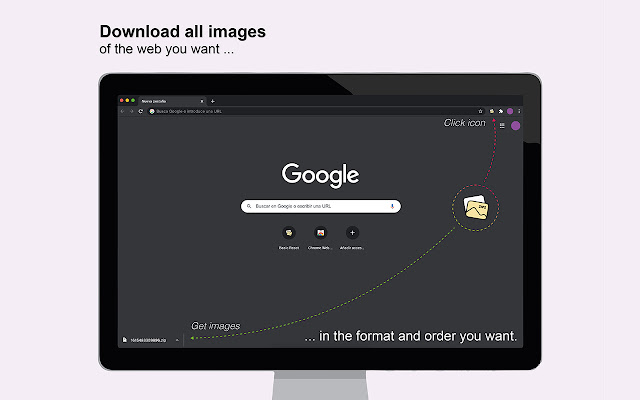Click the plus tile to add a shortcut

tap(352, 233)
